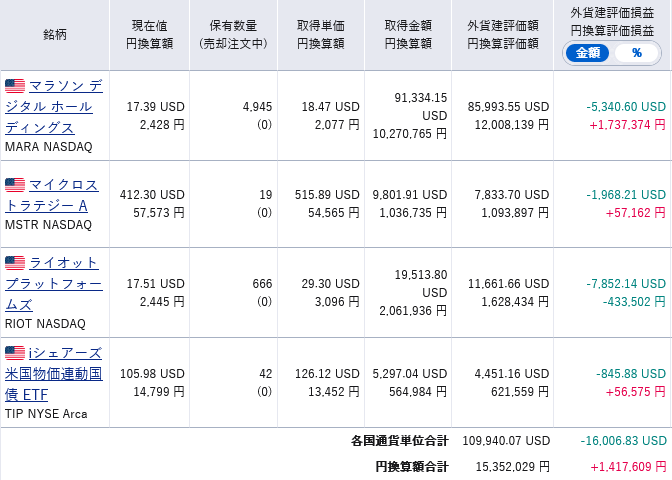Click the 現在値 円換算額 column header
Screen dimensions: 672x480
coord(149,34)
